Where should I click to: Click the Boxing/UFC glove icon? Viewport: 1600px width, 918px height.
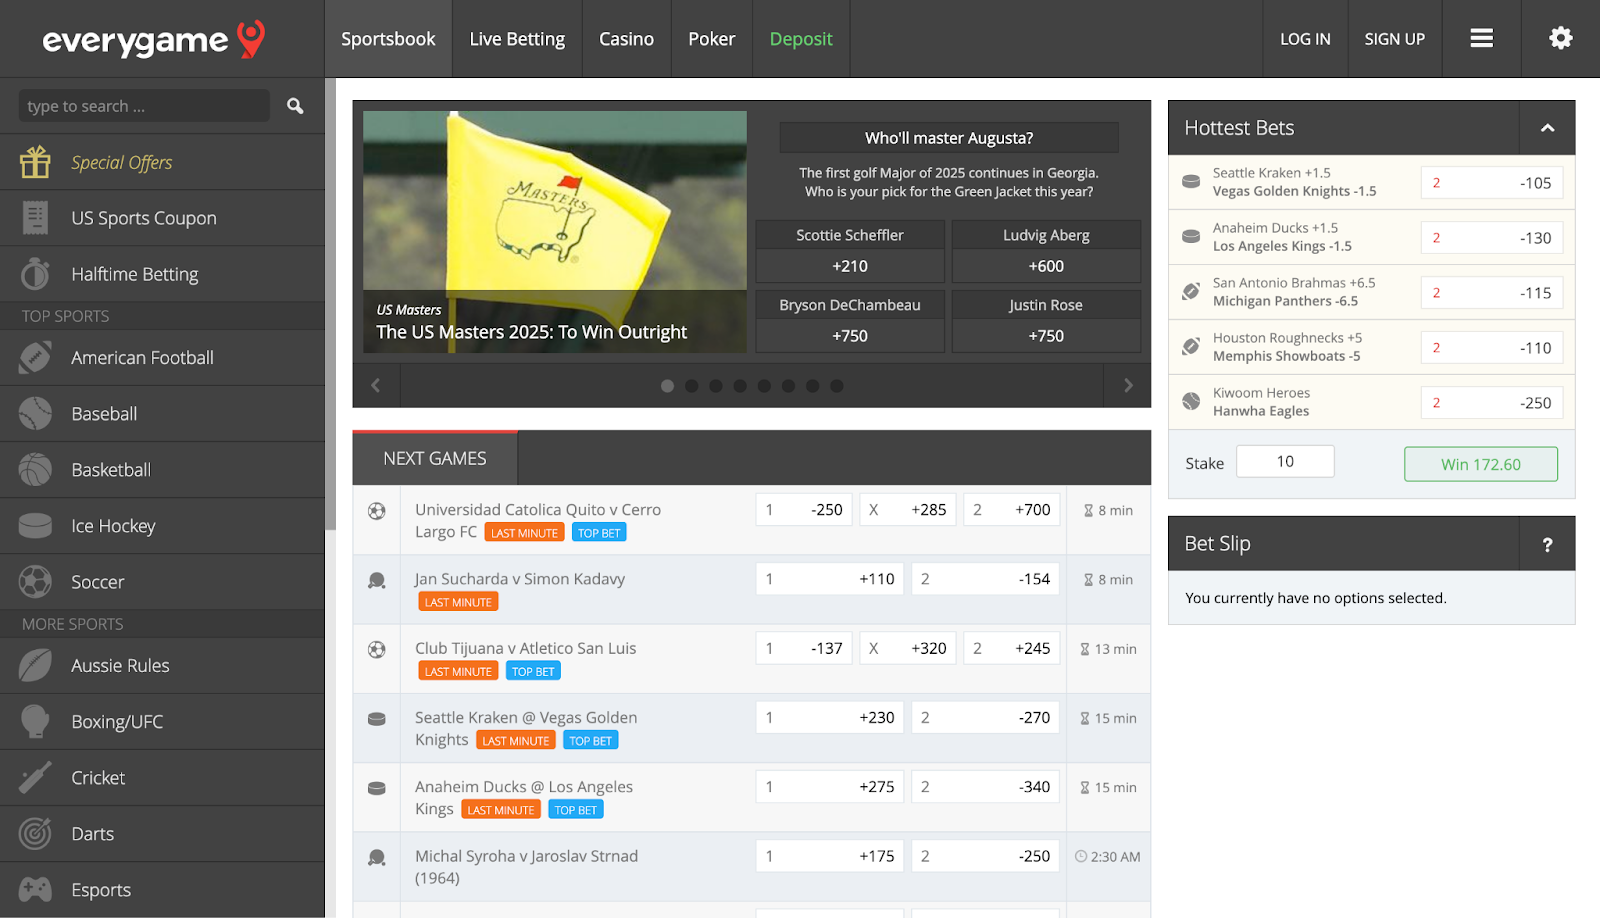tap(35, 721)
